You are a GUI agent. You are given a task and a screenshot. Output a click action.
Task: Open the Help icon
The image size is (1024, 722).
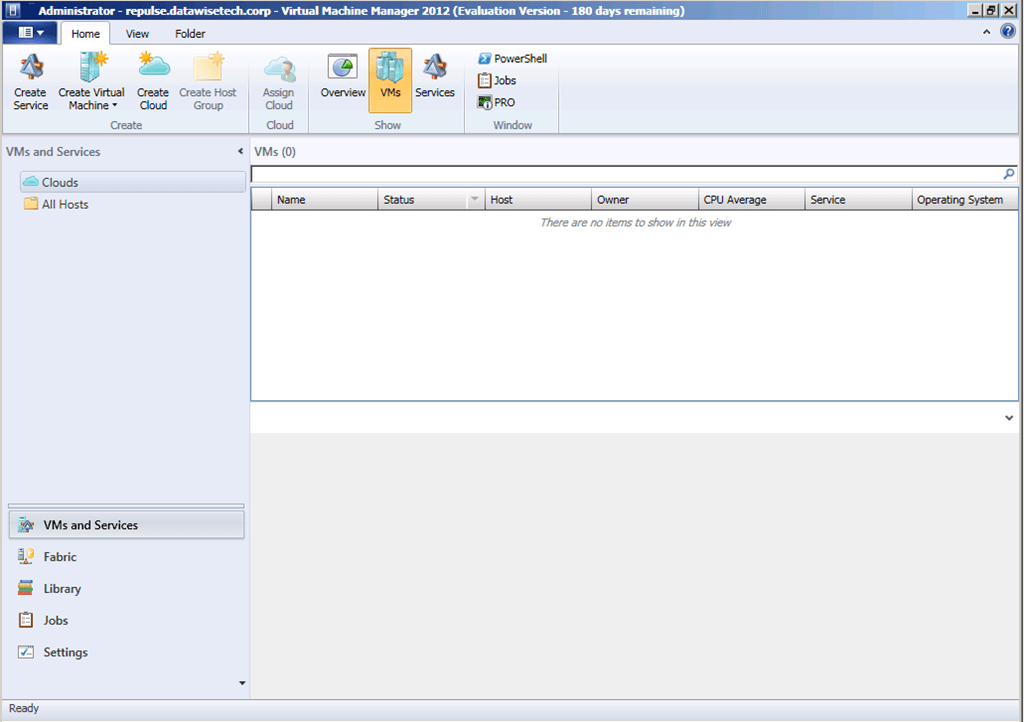pyautogui.click(x=1008, y=31)
